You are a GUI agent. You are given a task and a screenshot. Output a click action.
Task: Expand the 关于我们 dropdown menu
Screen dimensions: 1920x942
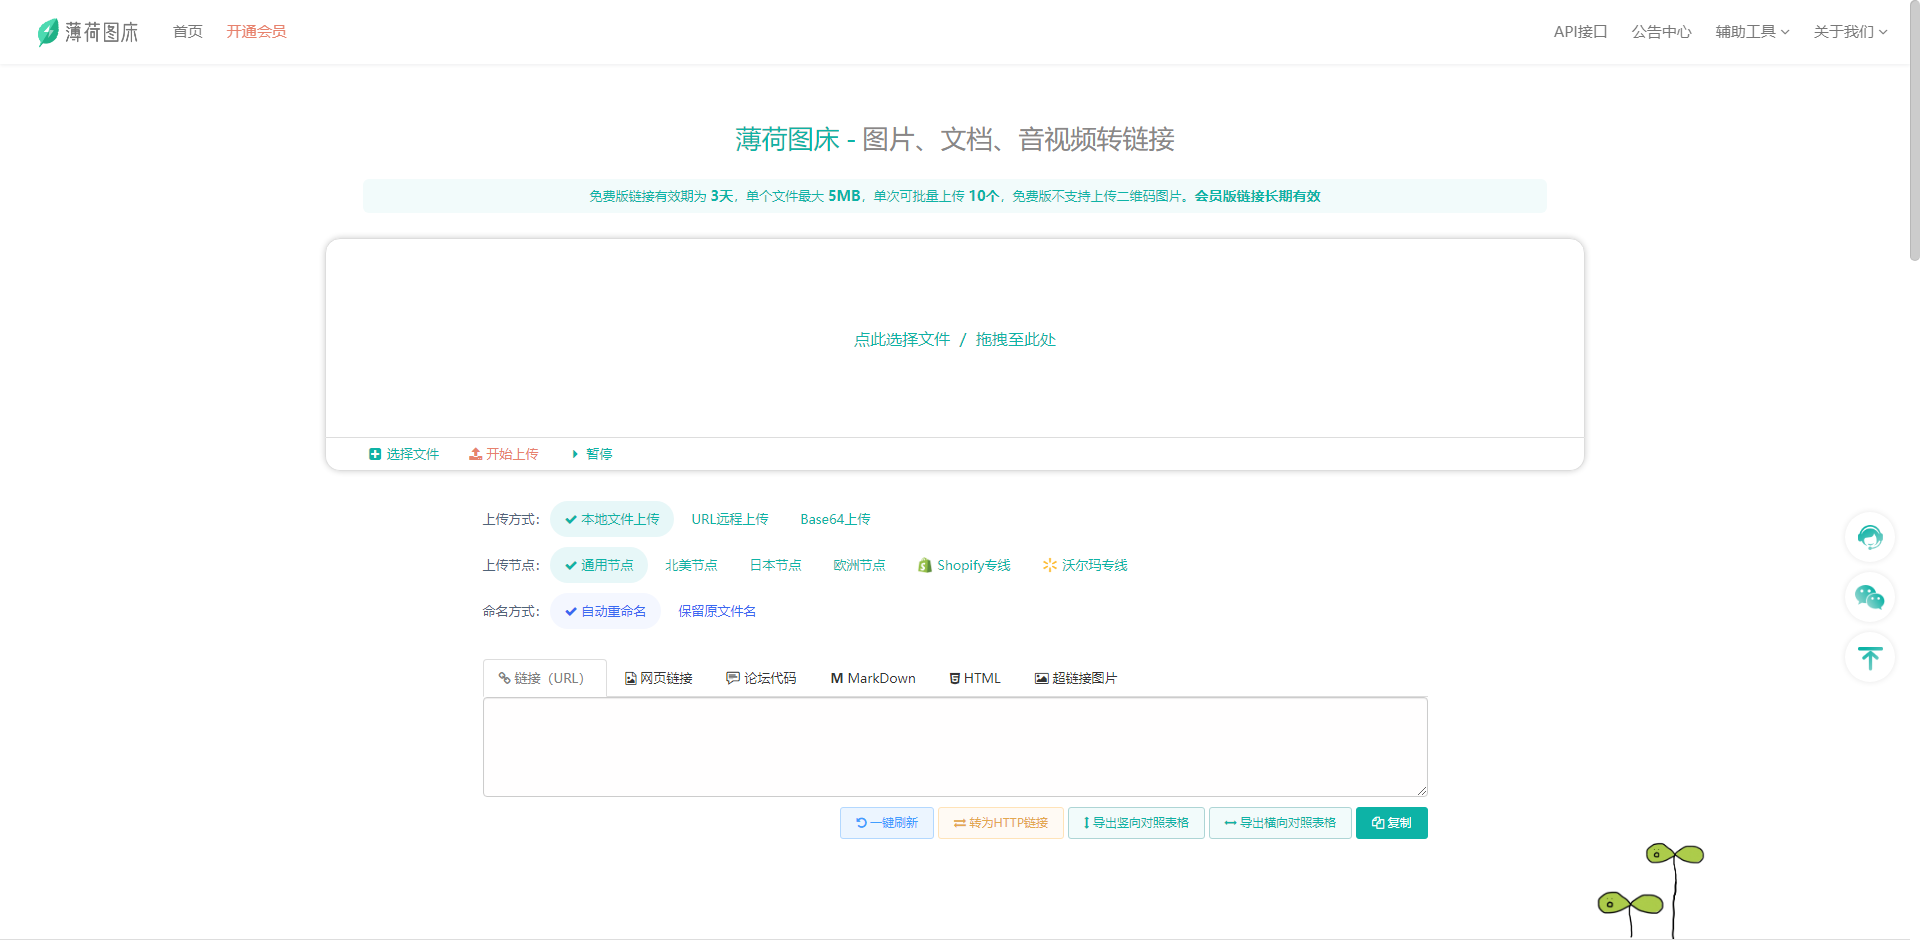[x=1850, y=32]
